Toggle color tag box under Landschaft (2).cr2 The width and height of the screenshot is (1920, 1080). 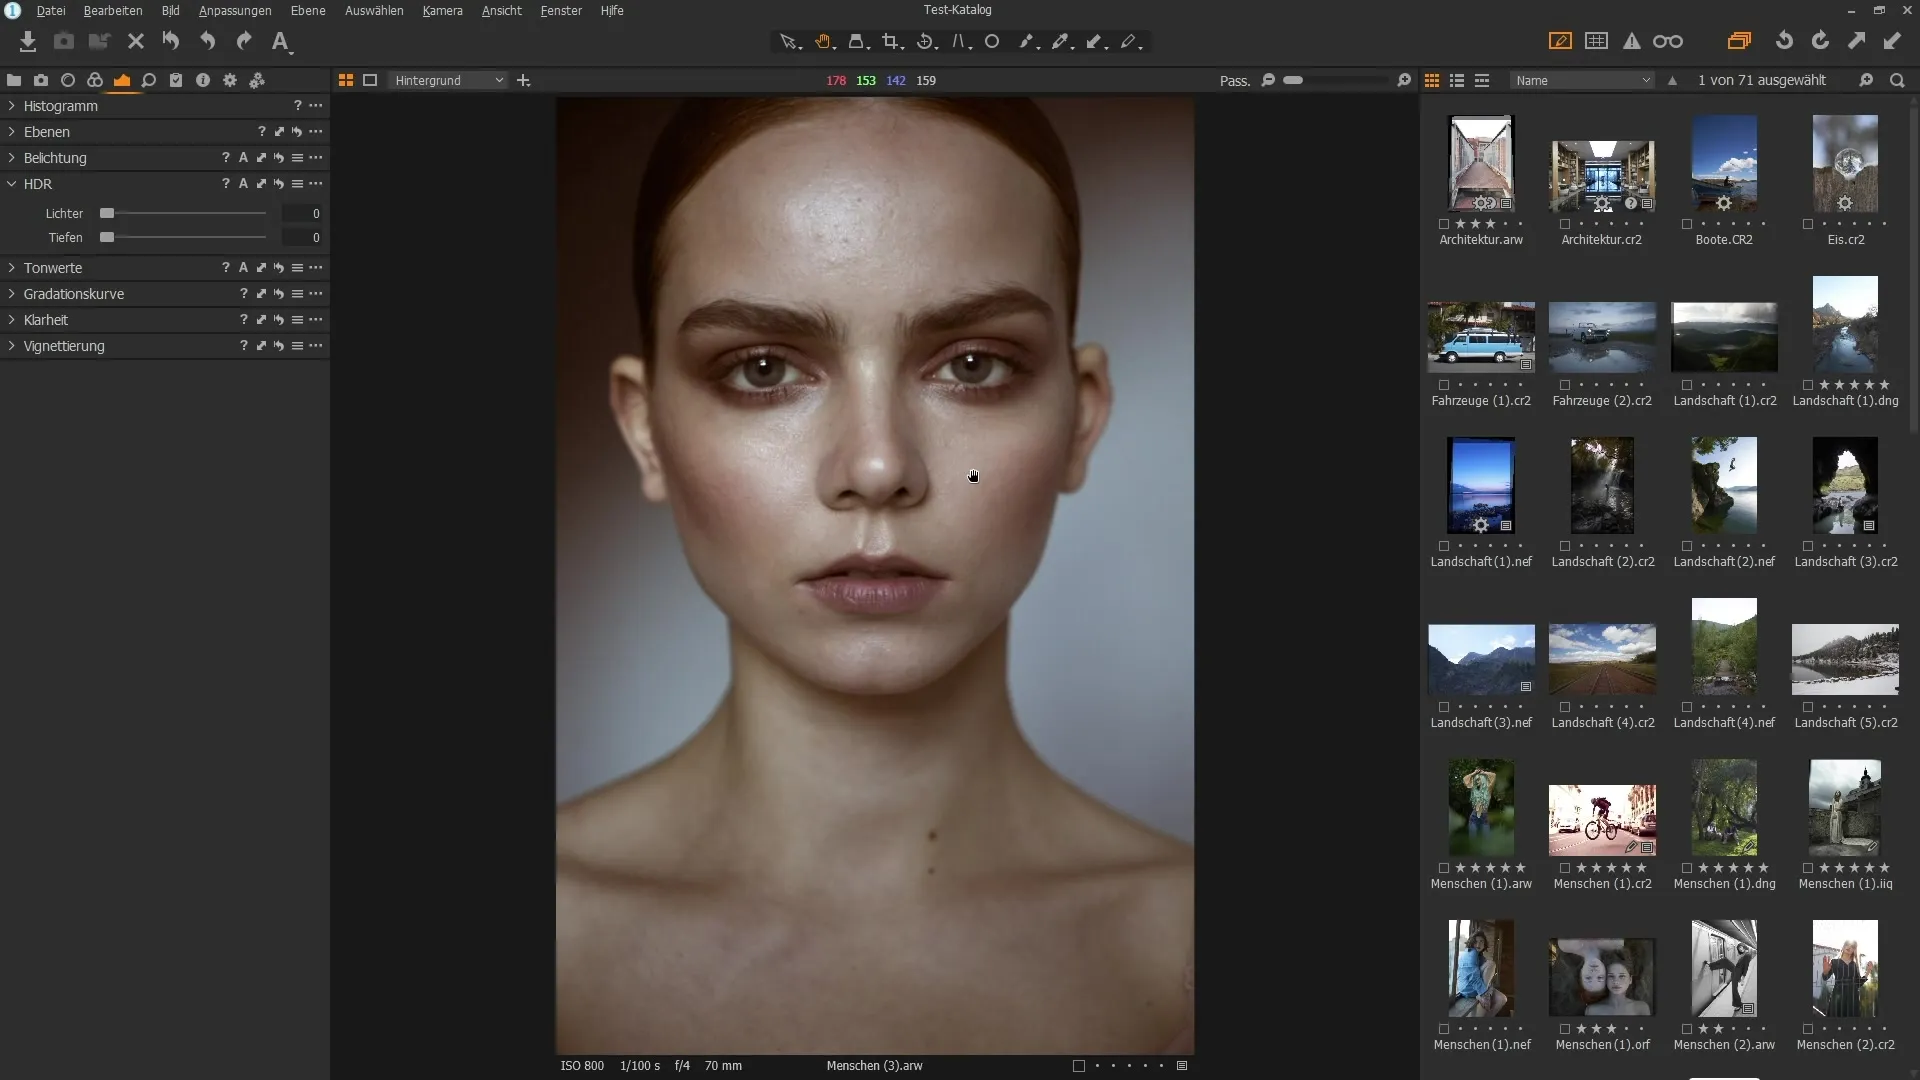1565,546
